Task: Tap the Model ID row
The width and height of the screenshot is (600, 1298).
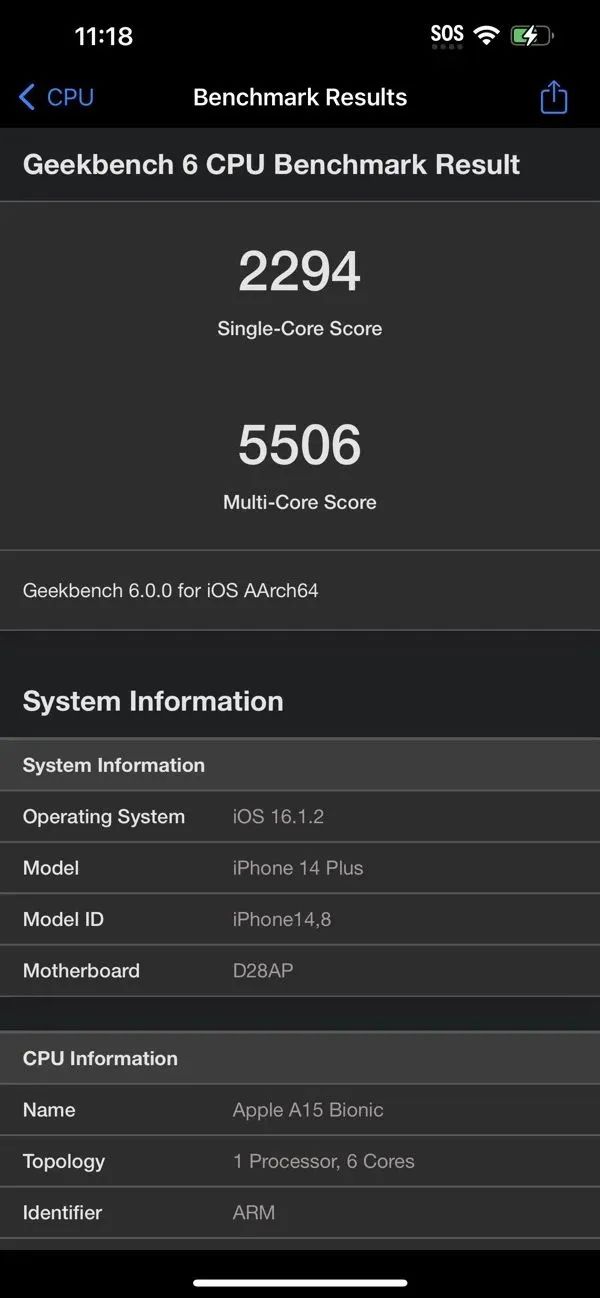Action: click(x=300, y=919)
